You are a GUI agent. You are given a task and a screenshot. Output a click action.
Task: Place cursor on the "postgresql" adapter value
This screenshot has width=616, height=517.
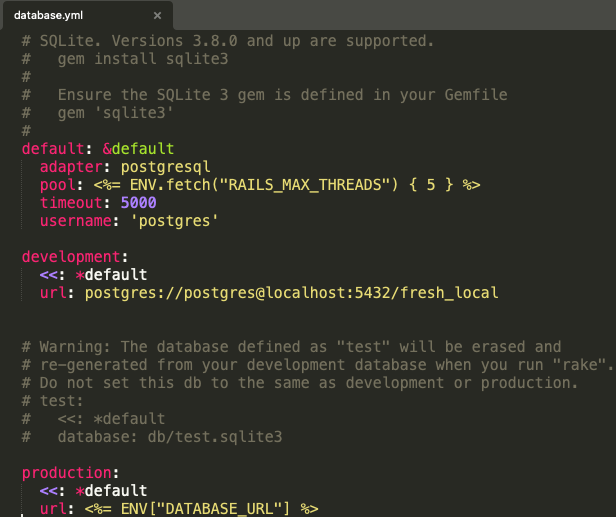coord(165,166)
